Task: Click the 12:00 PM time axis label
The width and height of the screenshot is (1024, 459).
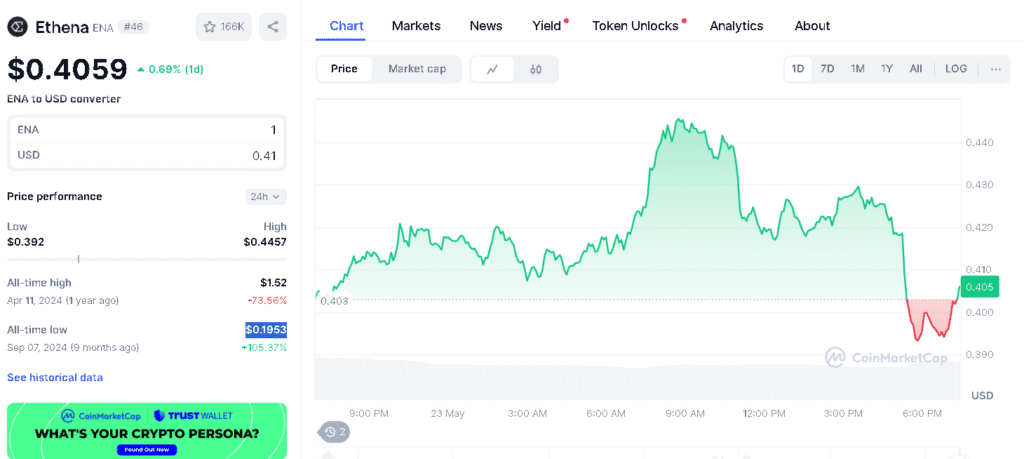Action: click(x=764, y=413)
